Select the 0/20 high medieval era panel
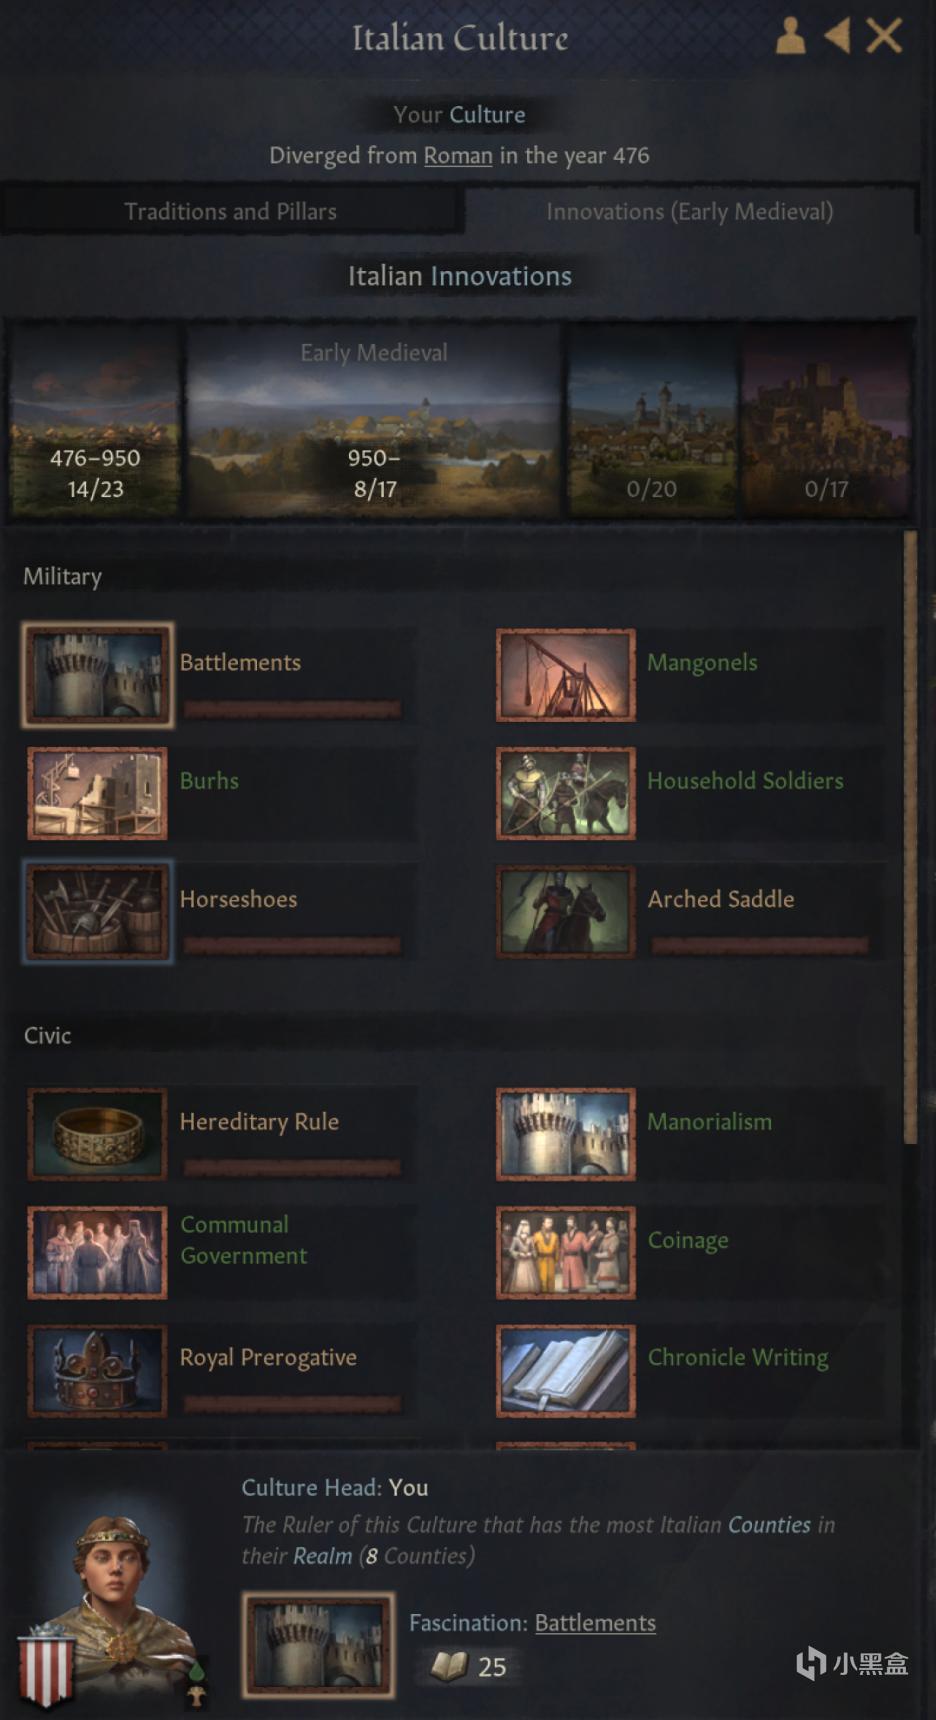 [x=652, y=419]
